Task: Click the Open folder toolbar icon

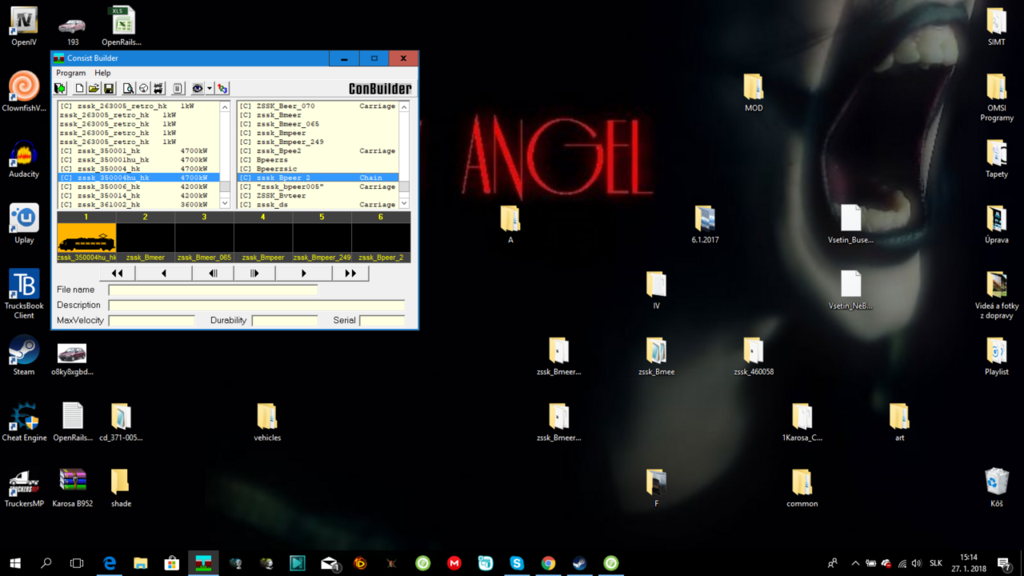Action: click(94, 88)
